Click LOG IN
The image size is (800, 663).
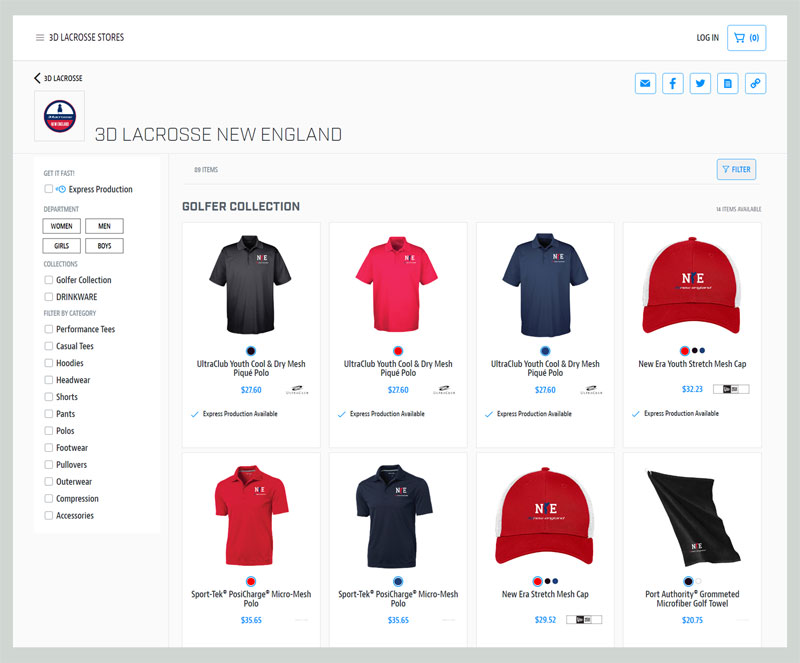point(707,38)
